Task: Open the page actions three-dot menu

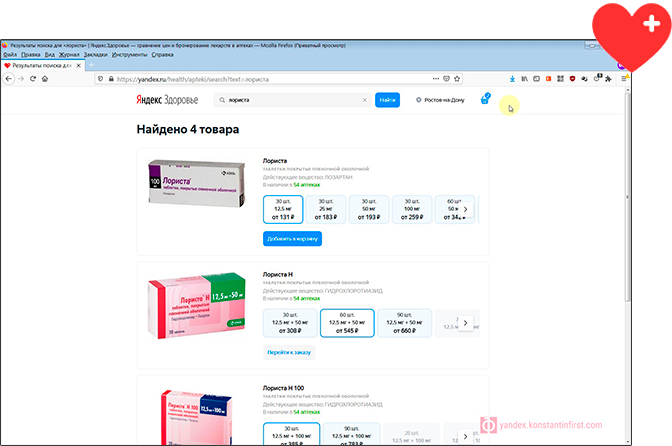Action: pos(436,79)
